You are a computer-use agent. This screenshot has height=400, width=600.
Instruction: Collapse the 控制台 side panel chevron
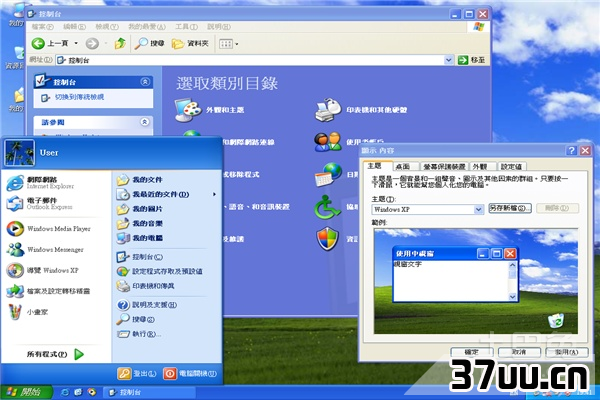[145, 82]
